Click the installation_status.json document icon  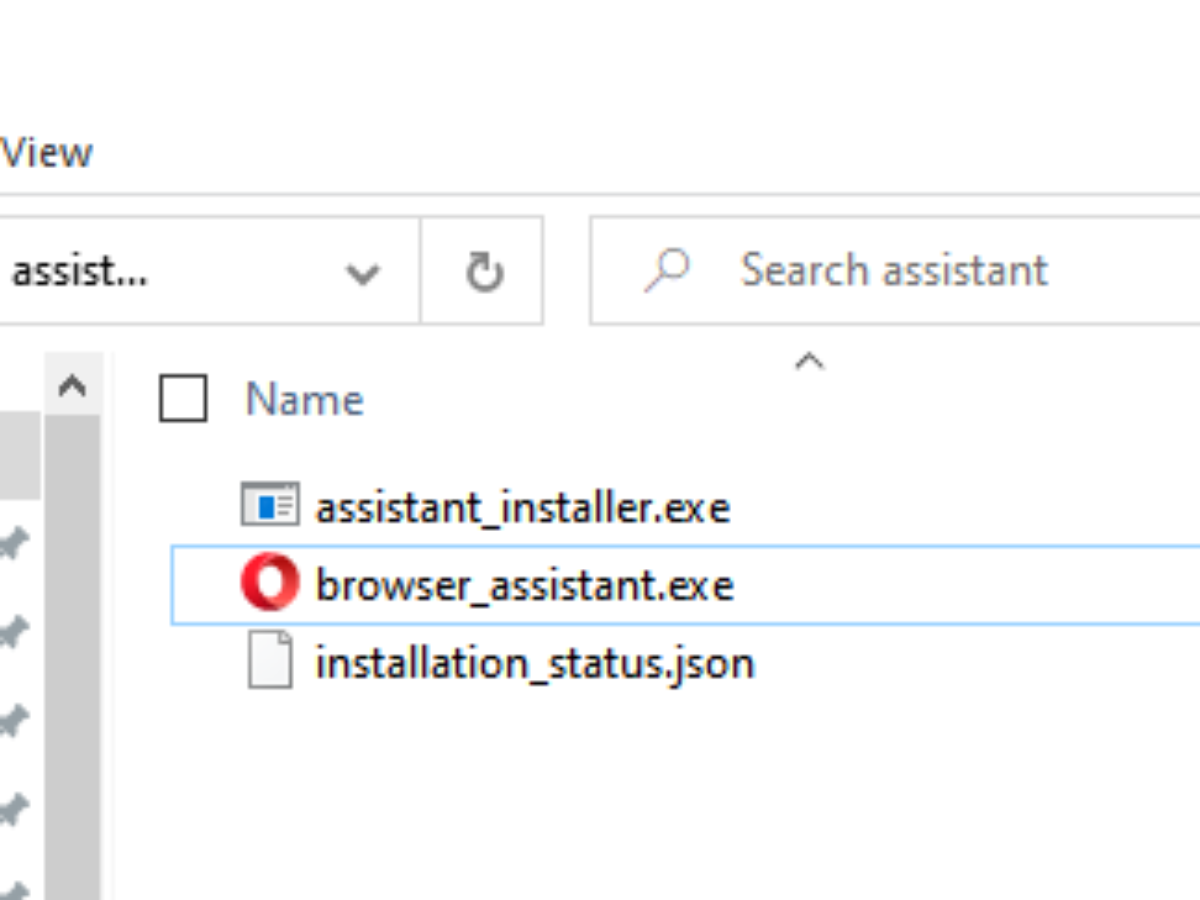pyautogui.click(x=270, y=661)
